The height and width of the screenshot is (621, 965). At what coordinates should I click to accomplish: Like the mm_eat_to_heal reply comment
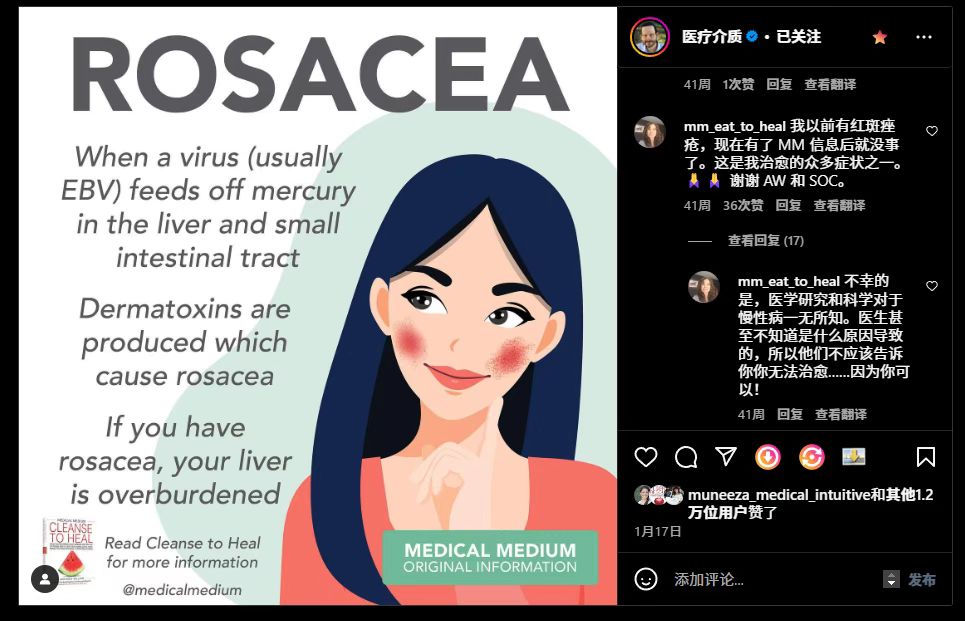(x=932, y=286)
